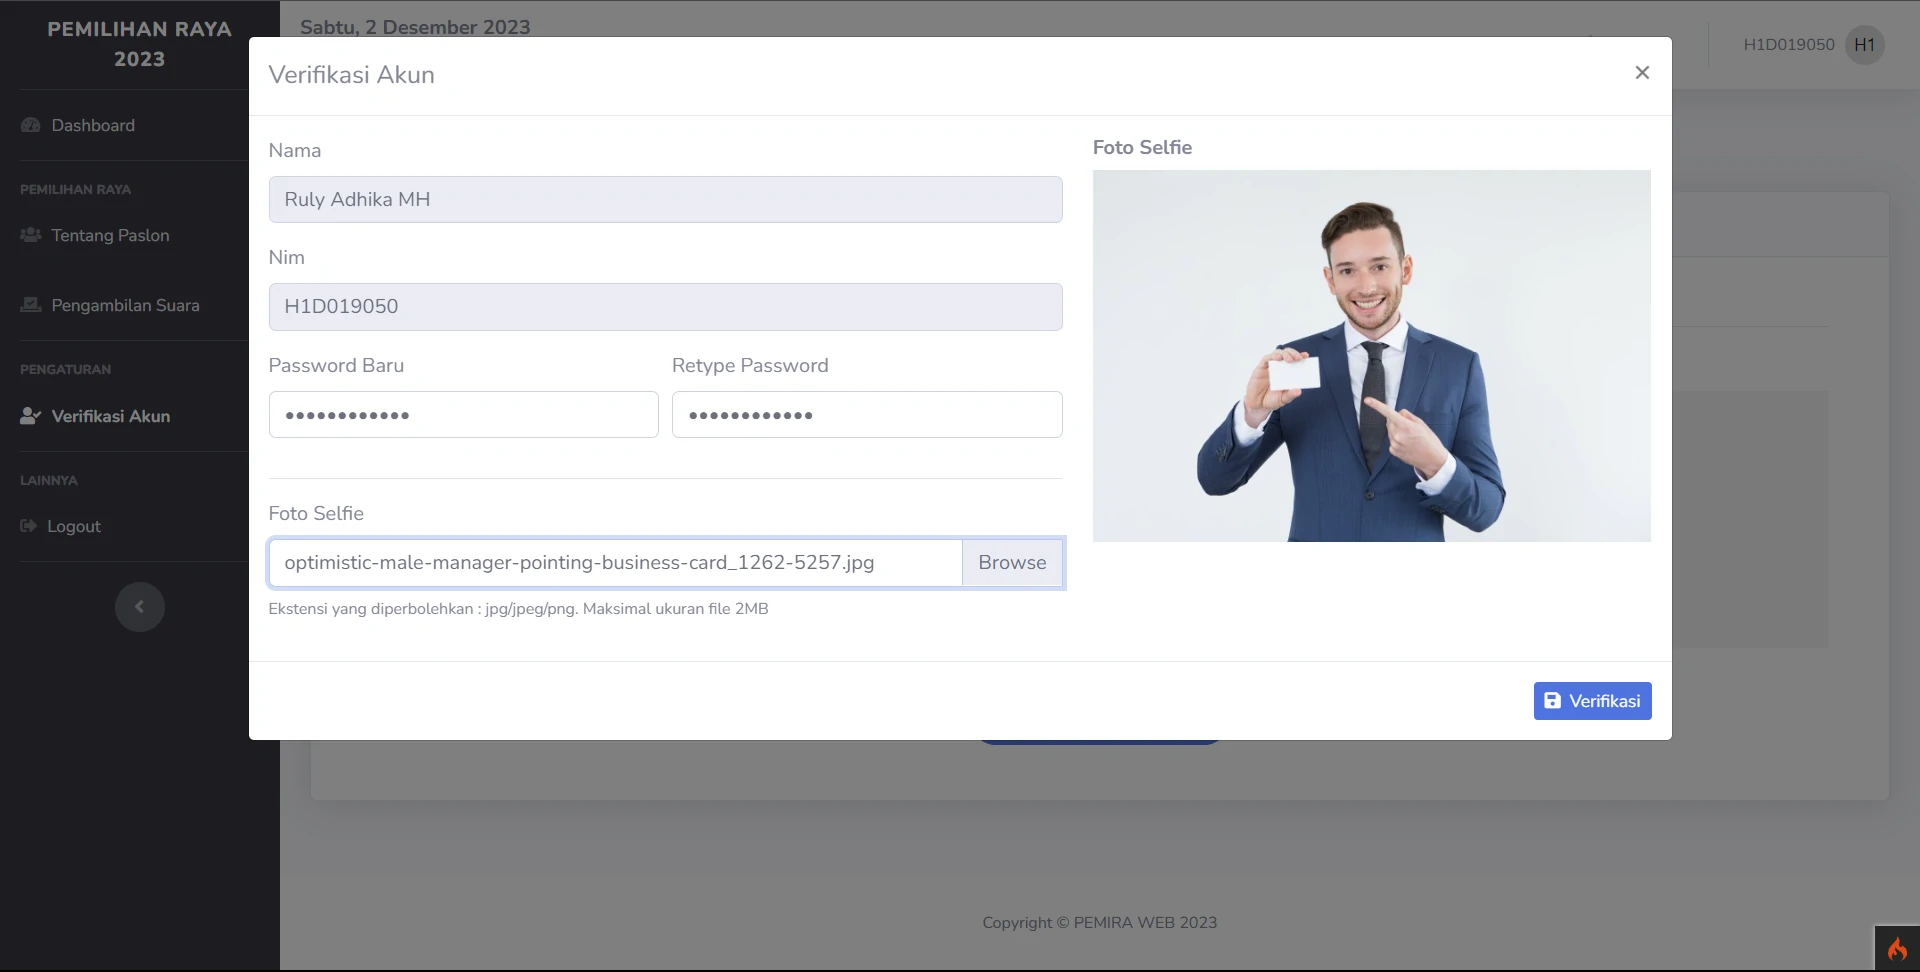This screenshot has height=972, width=1920.
Task: Click the flame debug icon in corner
Action: tap(1896, 948)
